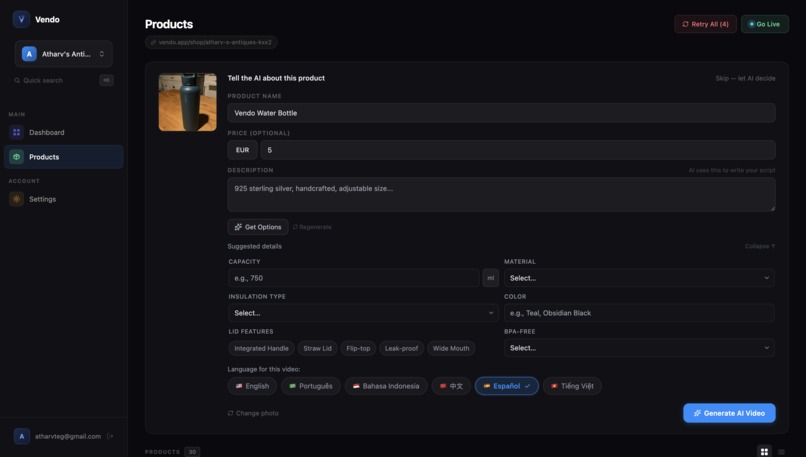
Task: Click the Dashboard grid icon
Action: (16, 132)
